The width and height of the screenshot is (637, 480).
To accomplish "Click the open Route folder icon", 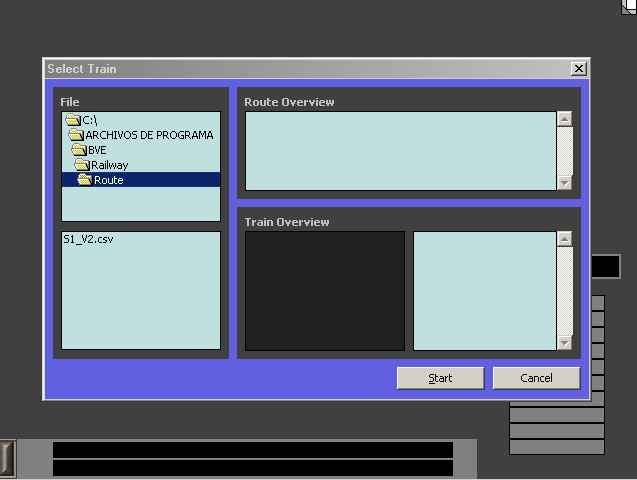I will [85, 180].
